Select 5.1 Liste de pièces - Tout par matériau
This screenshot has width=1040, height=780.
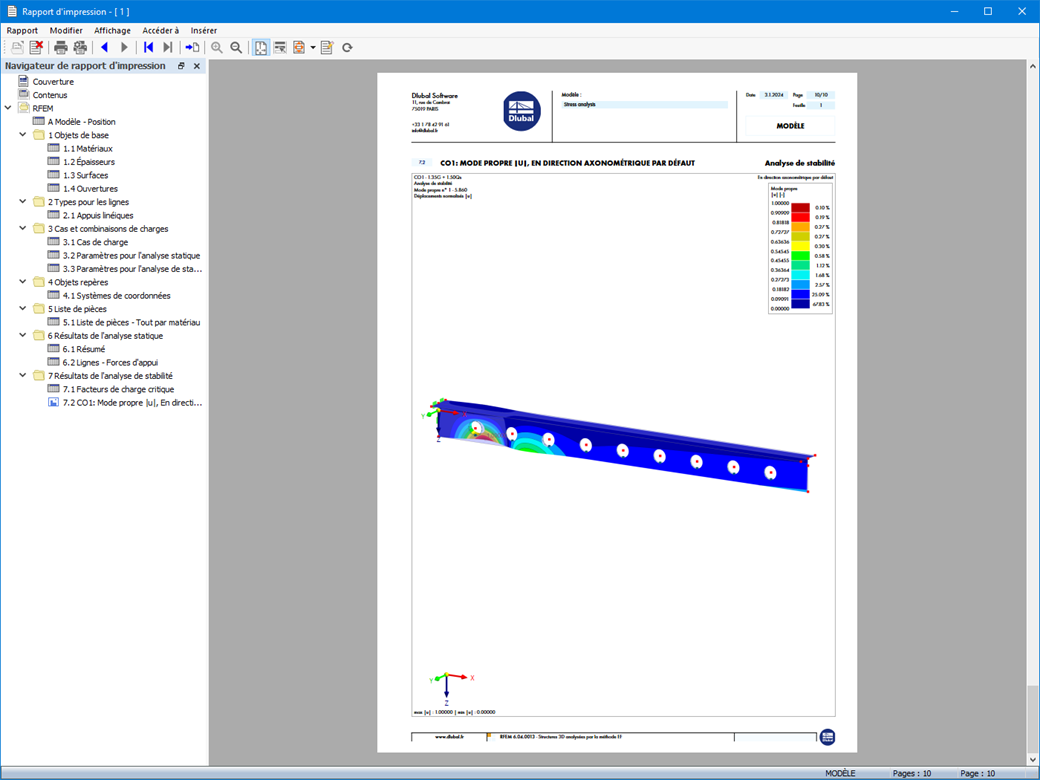(x=131, y=322)
